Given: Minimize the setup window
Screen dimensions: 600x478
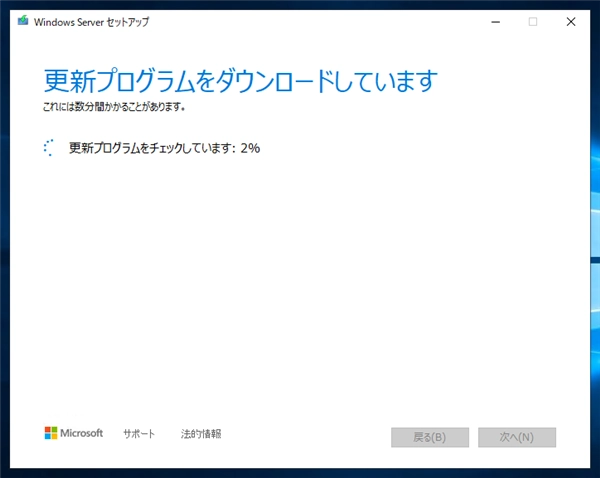Looking at the screenshot, I should tap(496, 22).
